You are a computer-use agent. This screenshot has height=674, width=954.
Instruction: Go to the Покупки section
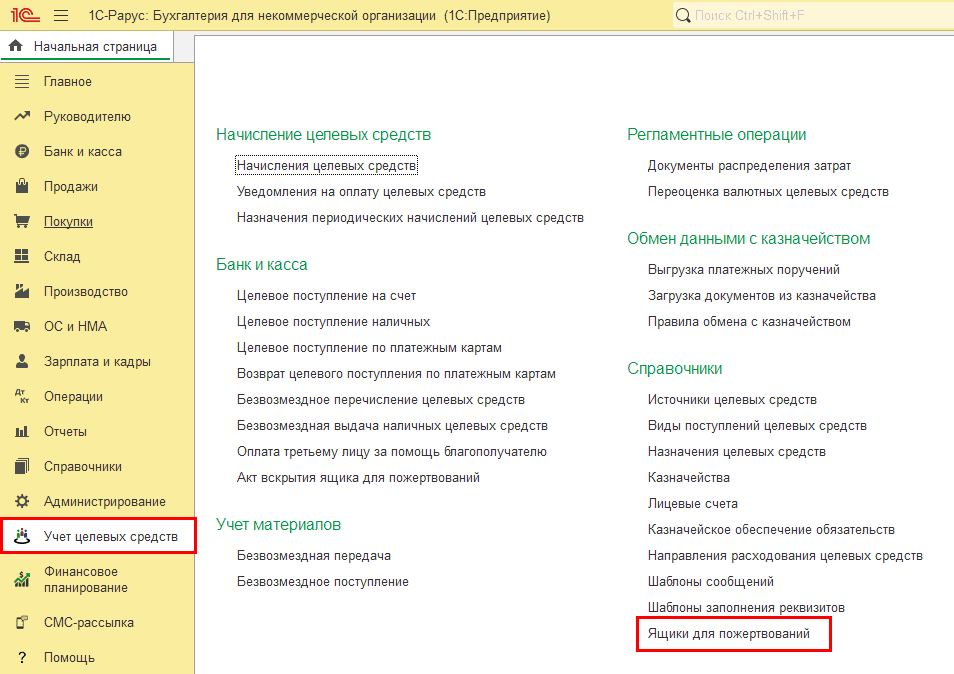click(x=68, y=221)
